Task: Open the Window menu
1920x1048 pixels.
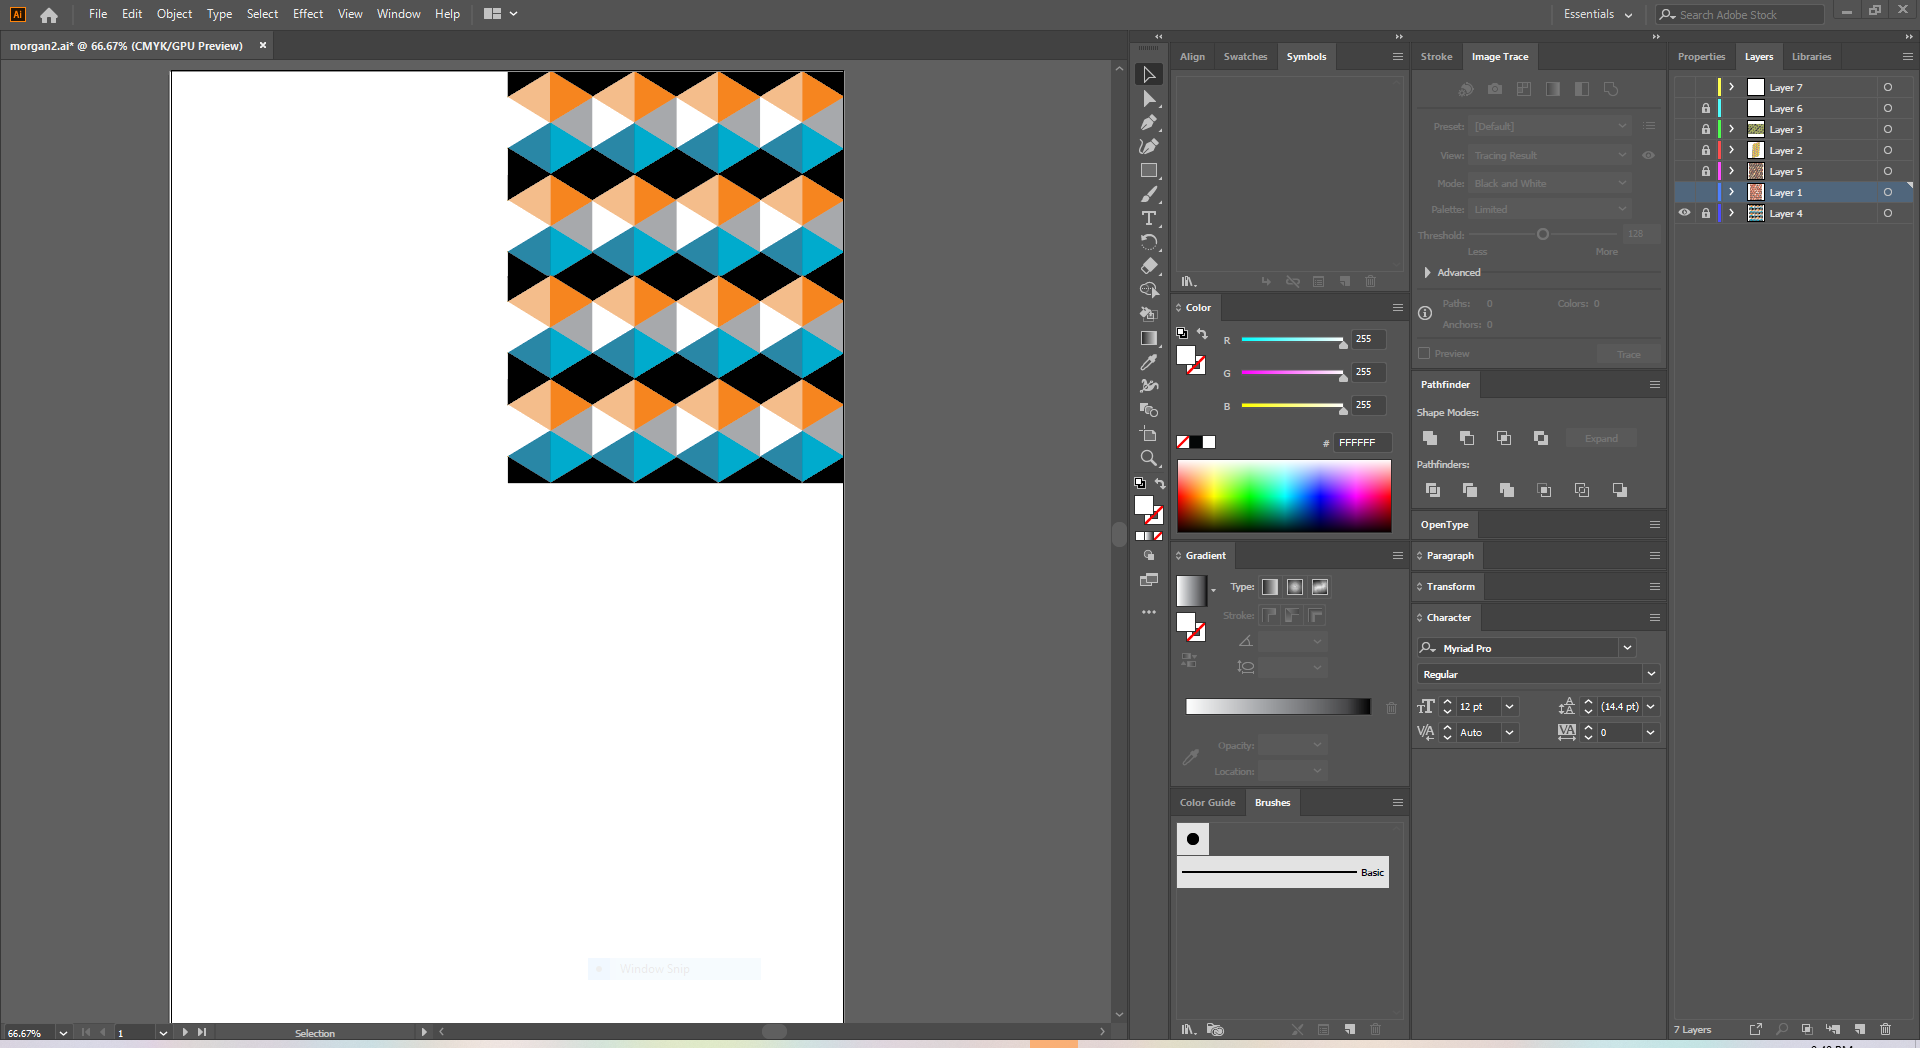Action: (399, 14)
